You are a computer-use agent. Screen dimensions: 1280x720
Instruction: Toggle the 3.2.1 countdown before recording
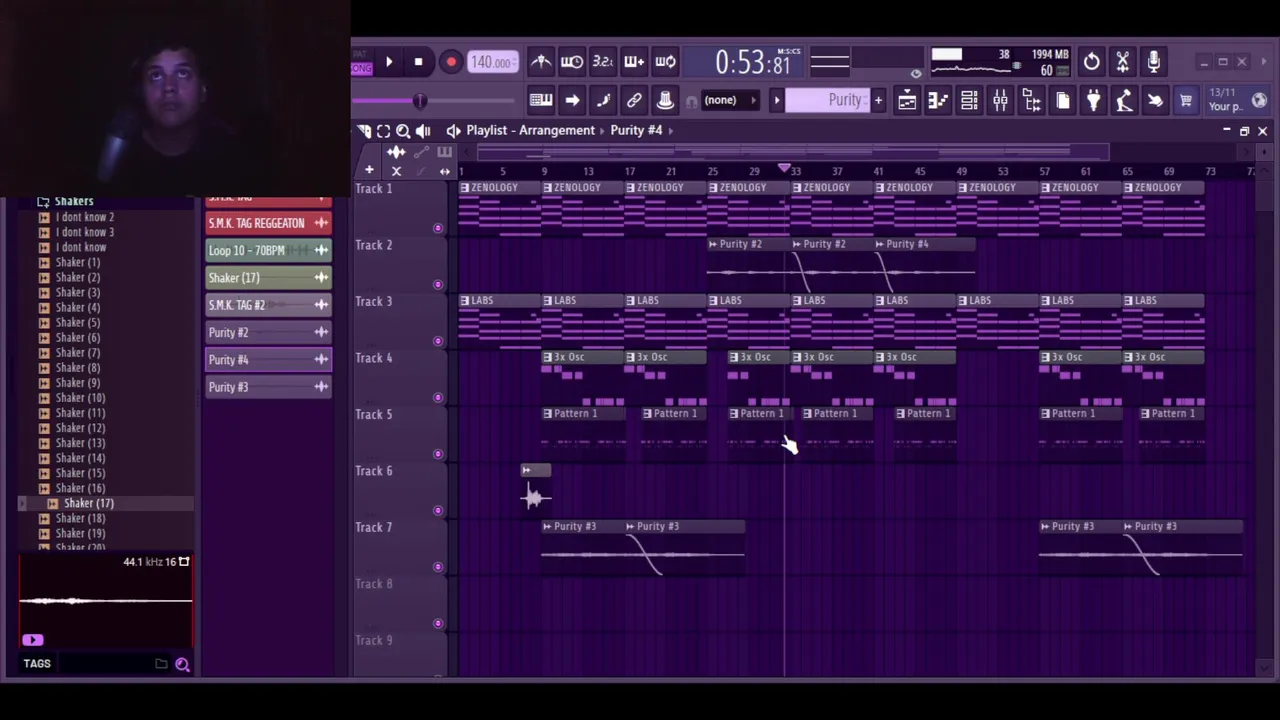(603, 62)
